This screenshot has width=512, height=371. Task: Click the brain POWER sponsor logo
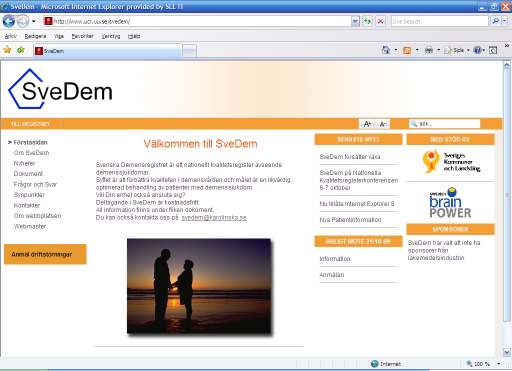pos(450,203)
